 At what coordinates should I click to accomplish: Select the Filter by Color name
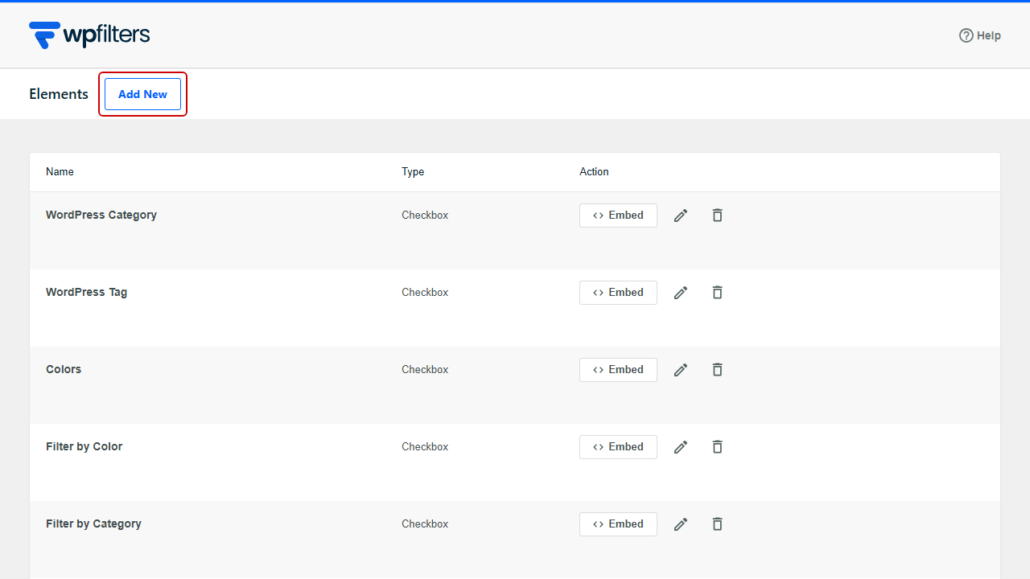[84, 446]
